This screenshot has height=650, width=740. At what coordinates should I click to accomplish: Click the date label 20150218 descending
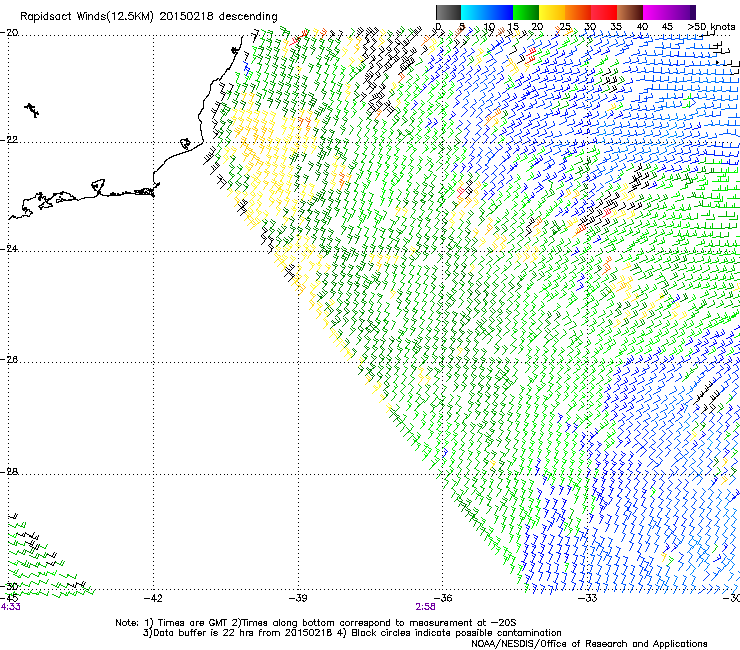pyautogui.click(x=219, y=17)
